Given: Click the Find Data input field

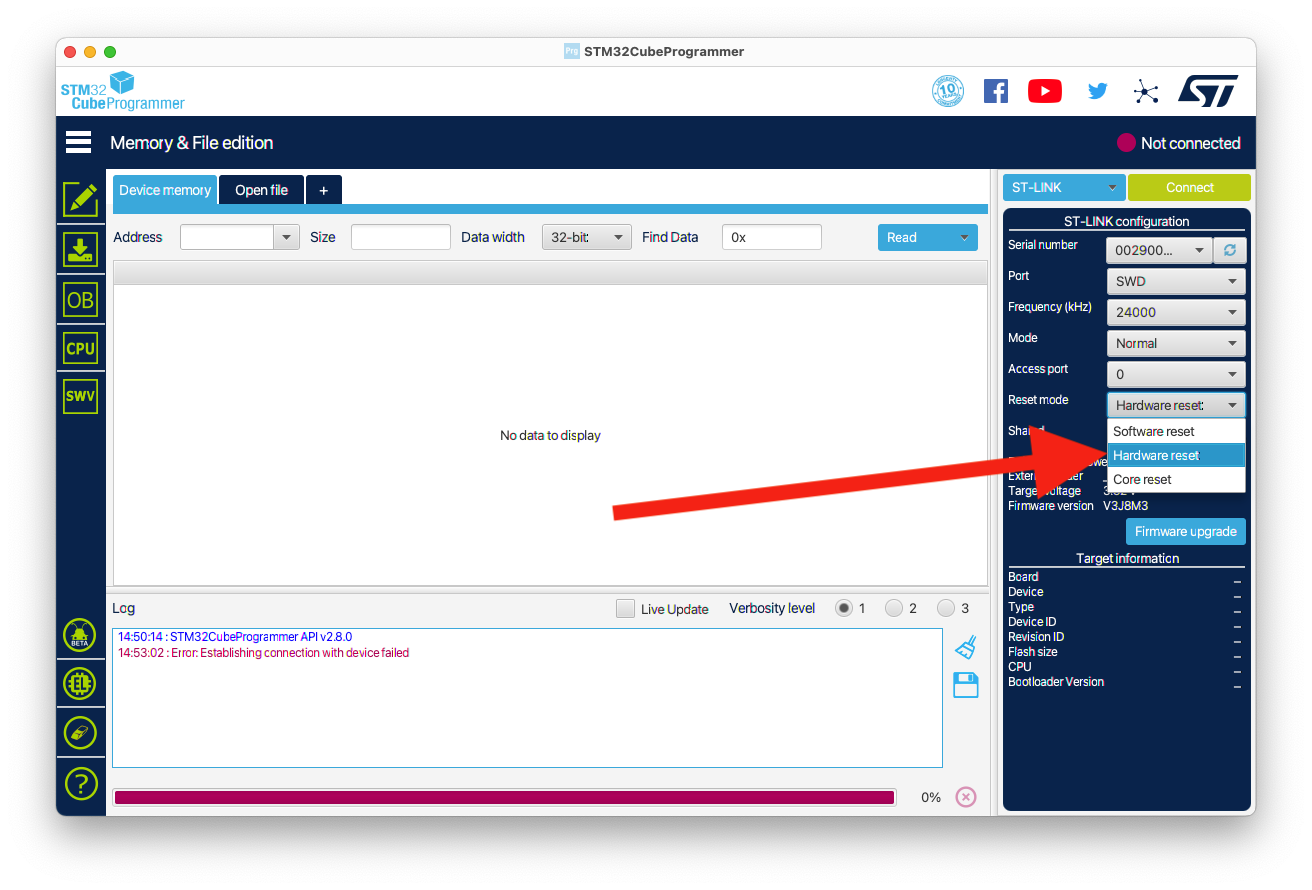Looking at the screenshot, I should pos(771,237).
